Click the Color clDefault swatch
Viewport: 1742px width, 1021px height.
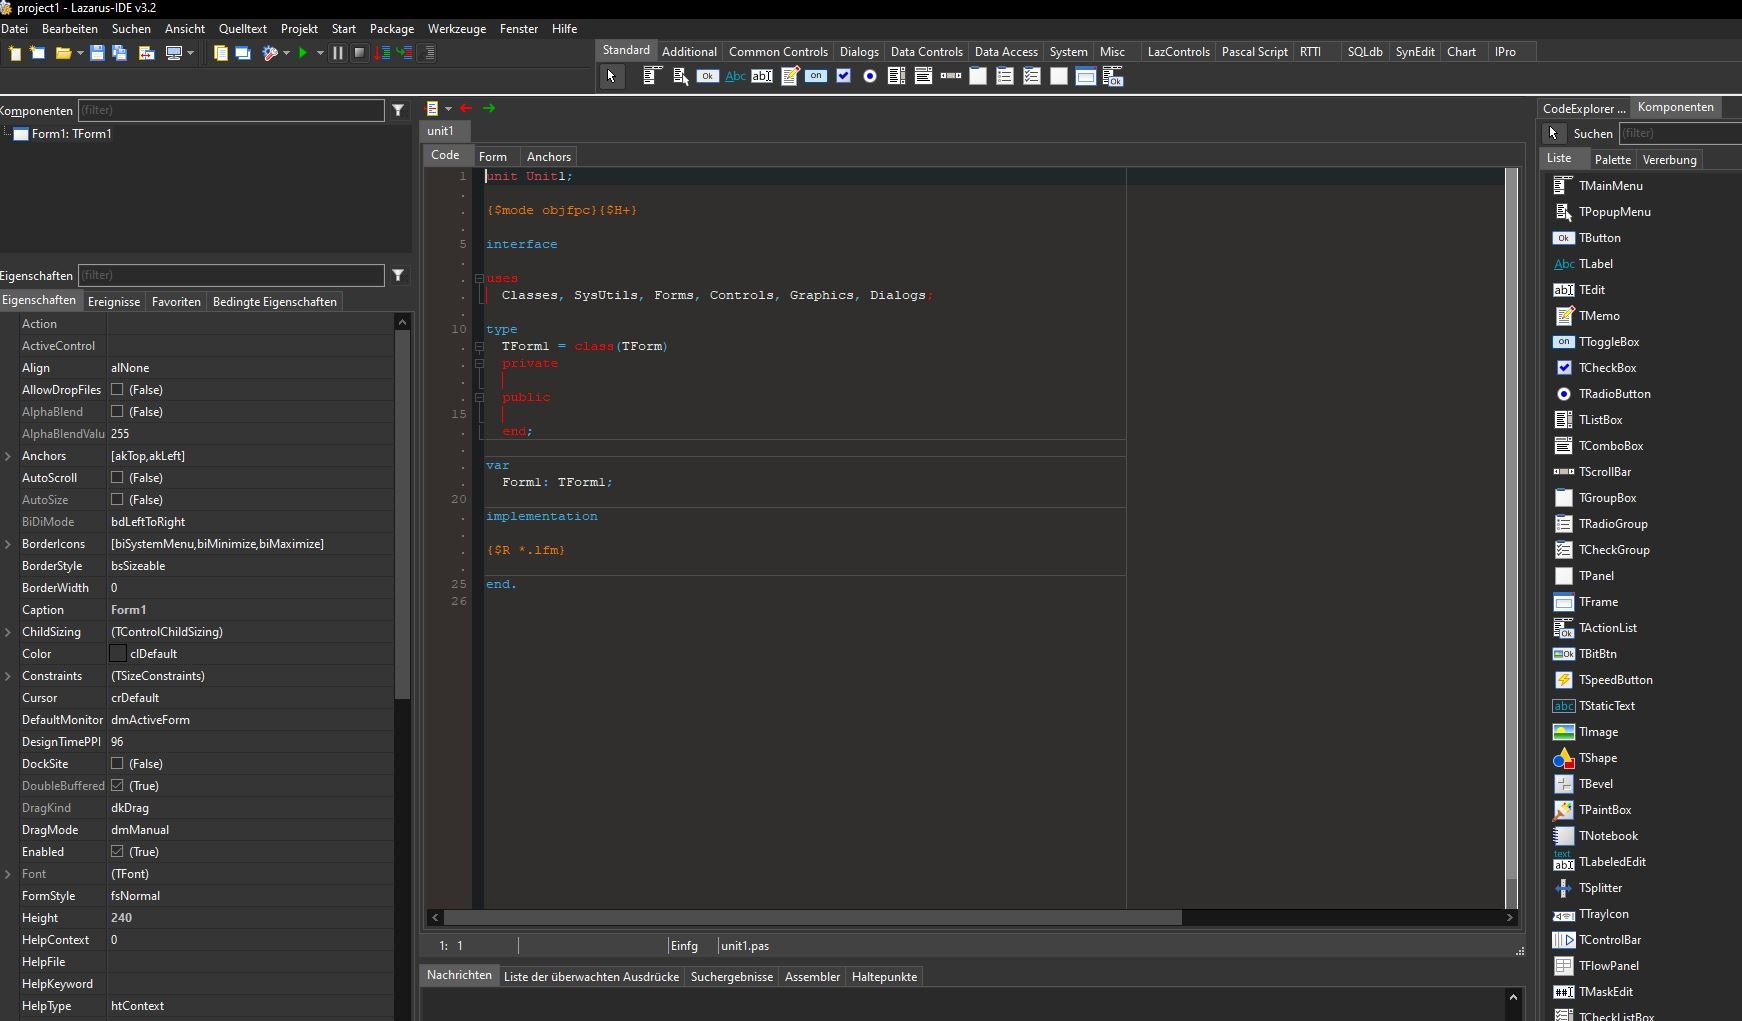point(118,654)
